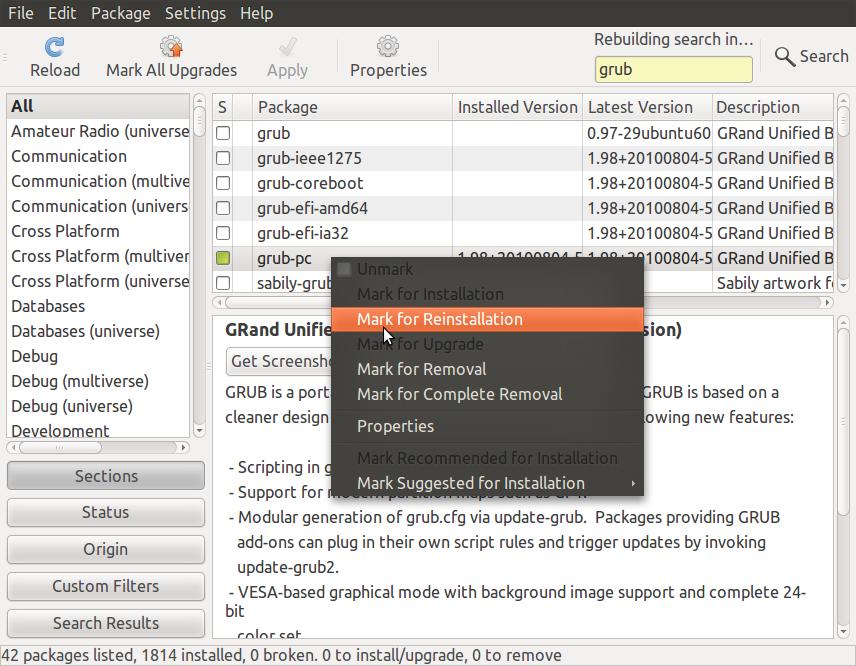This screenshot has width=856, height=666.
Task: Click the description pane vertical scrollbar
Action: (x=843, y=477)
